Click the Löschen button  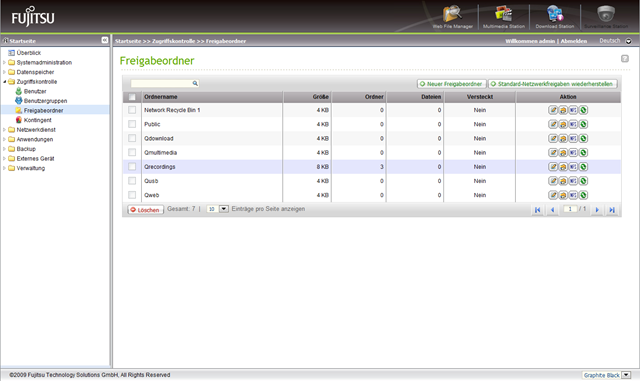[145, 210]
